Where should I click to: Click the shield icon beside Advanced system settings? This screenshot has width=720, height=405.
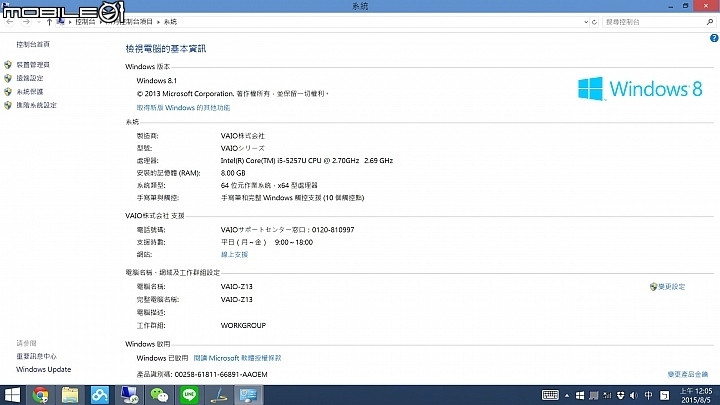tap(8, 105)
